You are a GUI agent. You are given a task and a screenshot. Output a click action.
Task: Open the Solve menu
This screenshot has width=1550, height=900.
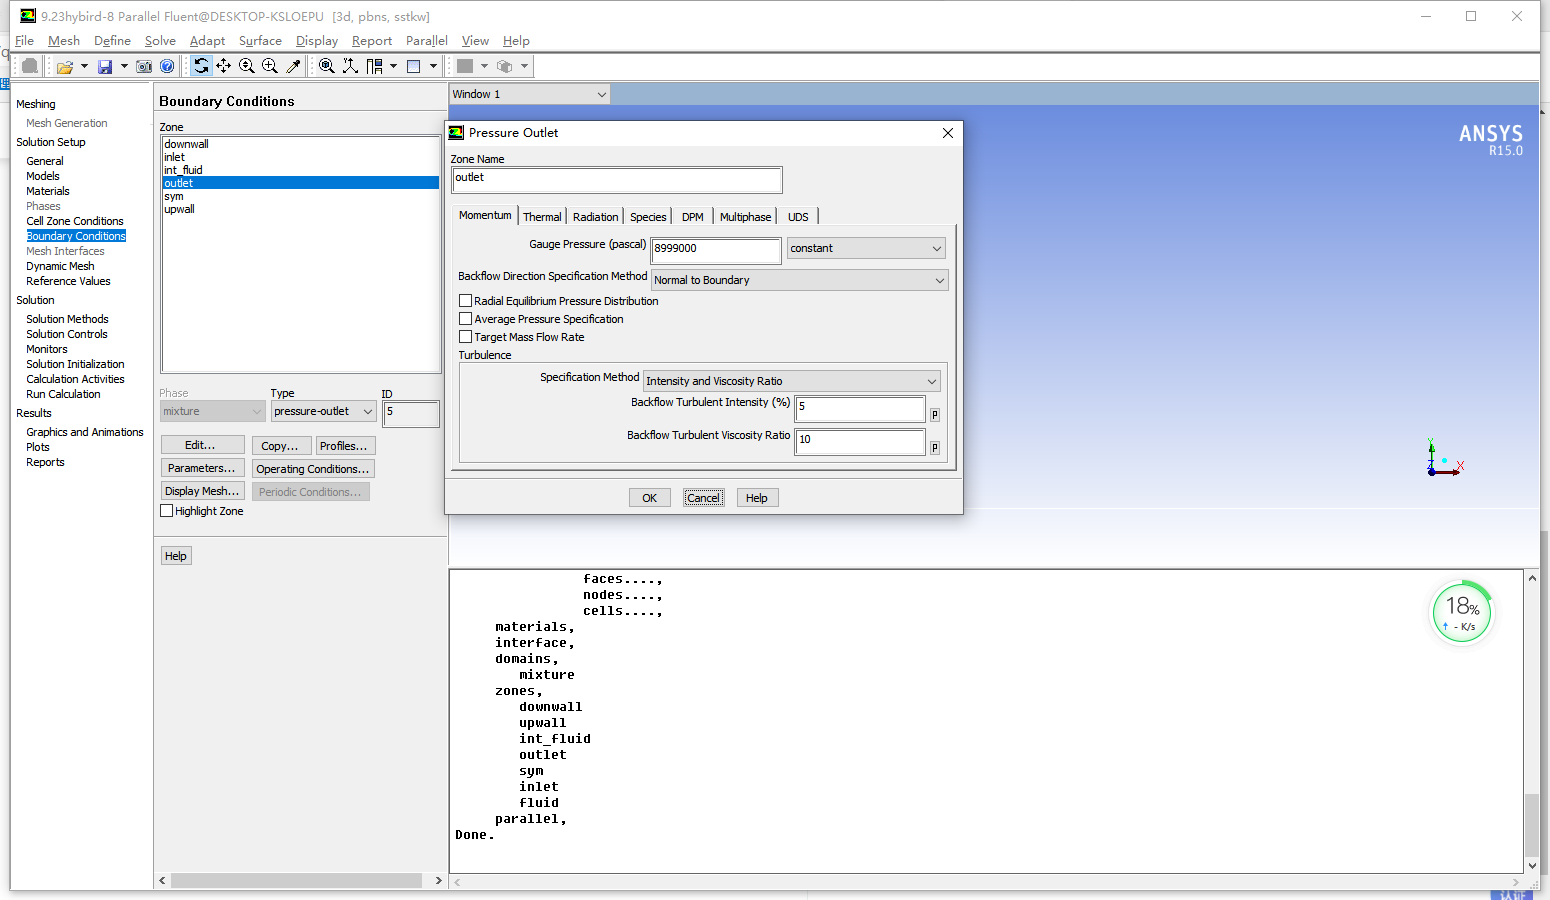pos(160,41)
